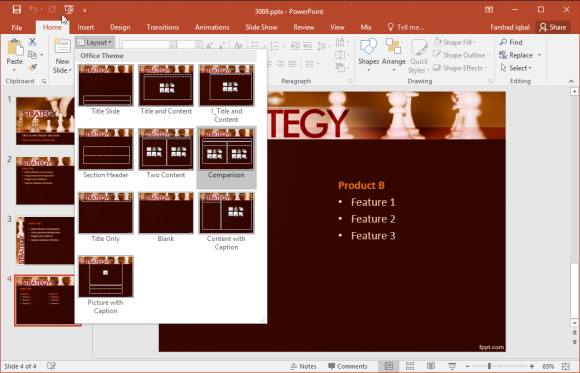Click the Paste clipboard icon
The height and width of the screenshot is (373, 580).
pos(15,48)
